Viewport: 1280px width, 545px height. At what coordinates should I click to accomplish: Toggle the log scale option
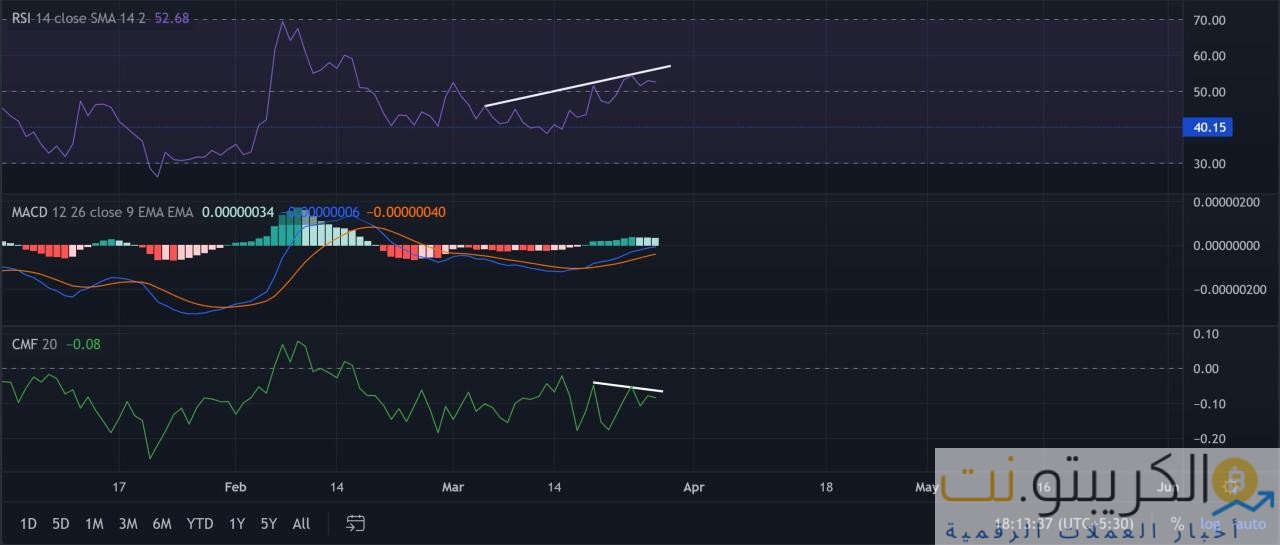[1211, 524]
